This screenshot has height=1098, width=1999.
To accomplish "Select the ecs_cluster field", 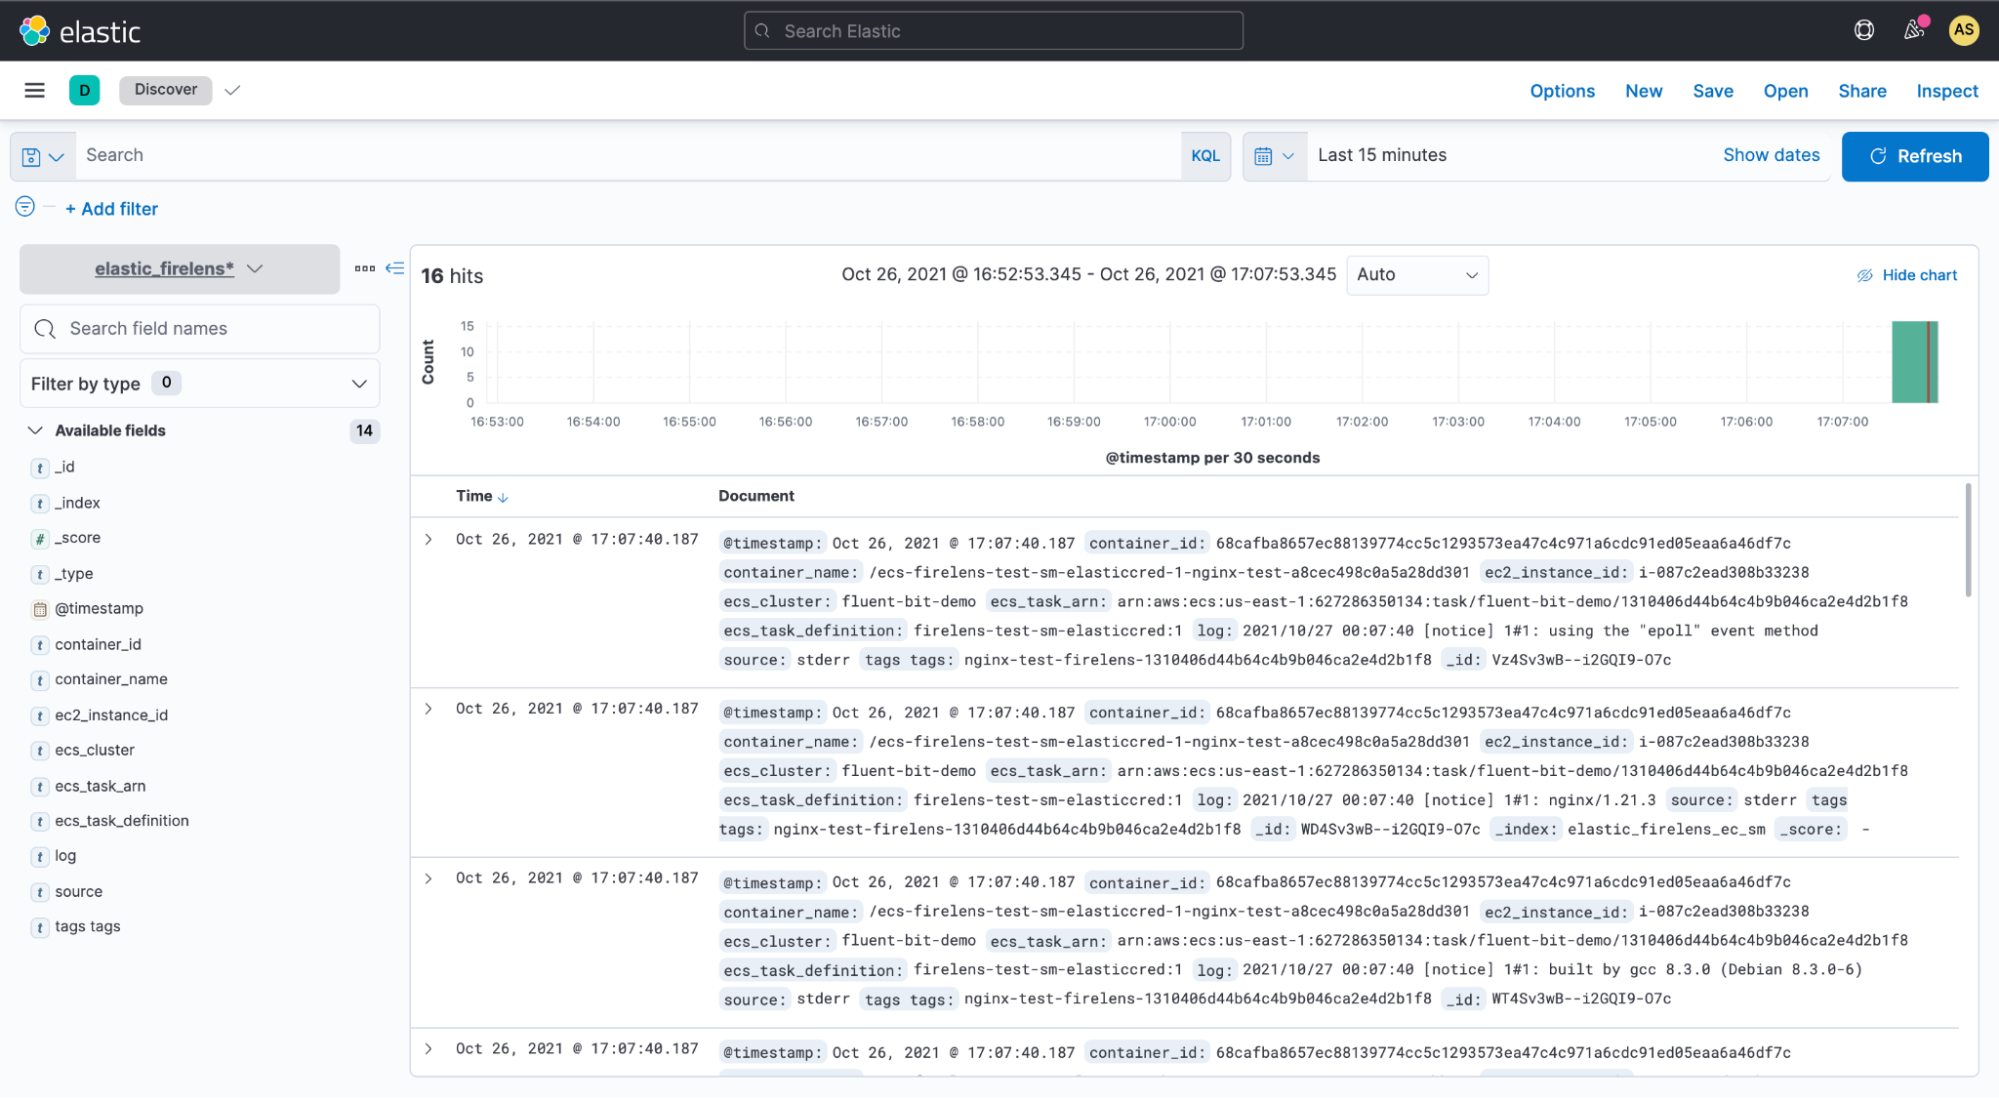I will pos(94,750).
